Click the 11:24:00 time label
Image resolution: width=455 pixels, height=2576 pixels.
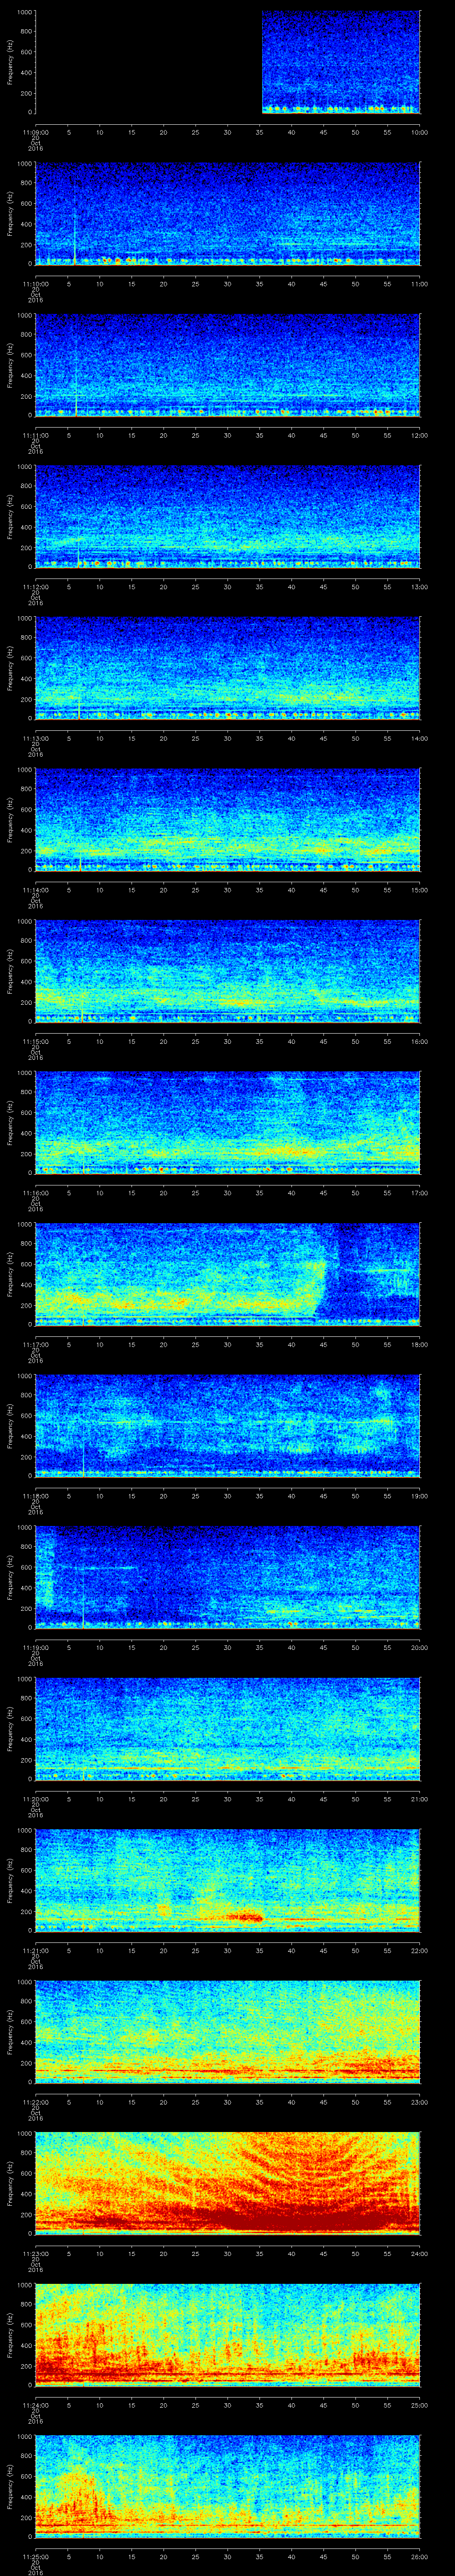(36, 2405)
